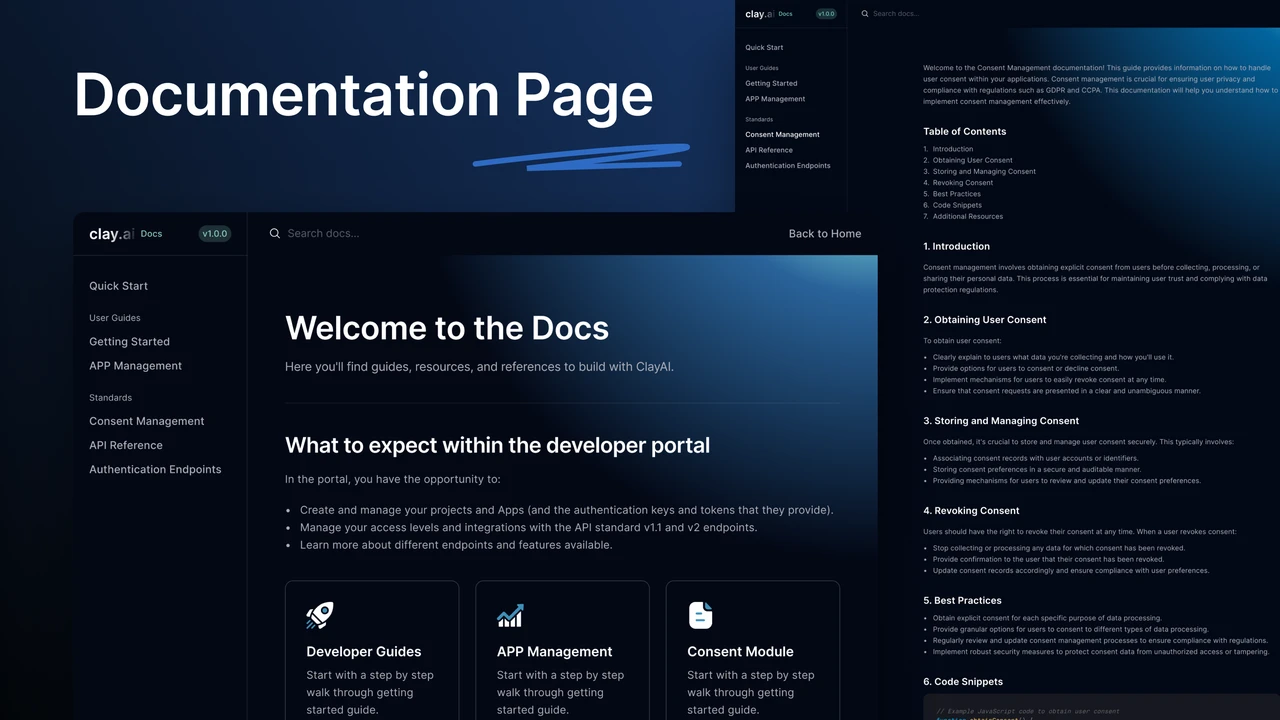This screenshot has width=1280, height=720.
Task: Click 'Create and manage your projects and Apps' bullet
Action: click(566, 510)
